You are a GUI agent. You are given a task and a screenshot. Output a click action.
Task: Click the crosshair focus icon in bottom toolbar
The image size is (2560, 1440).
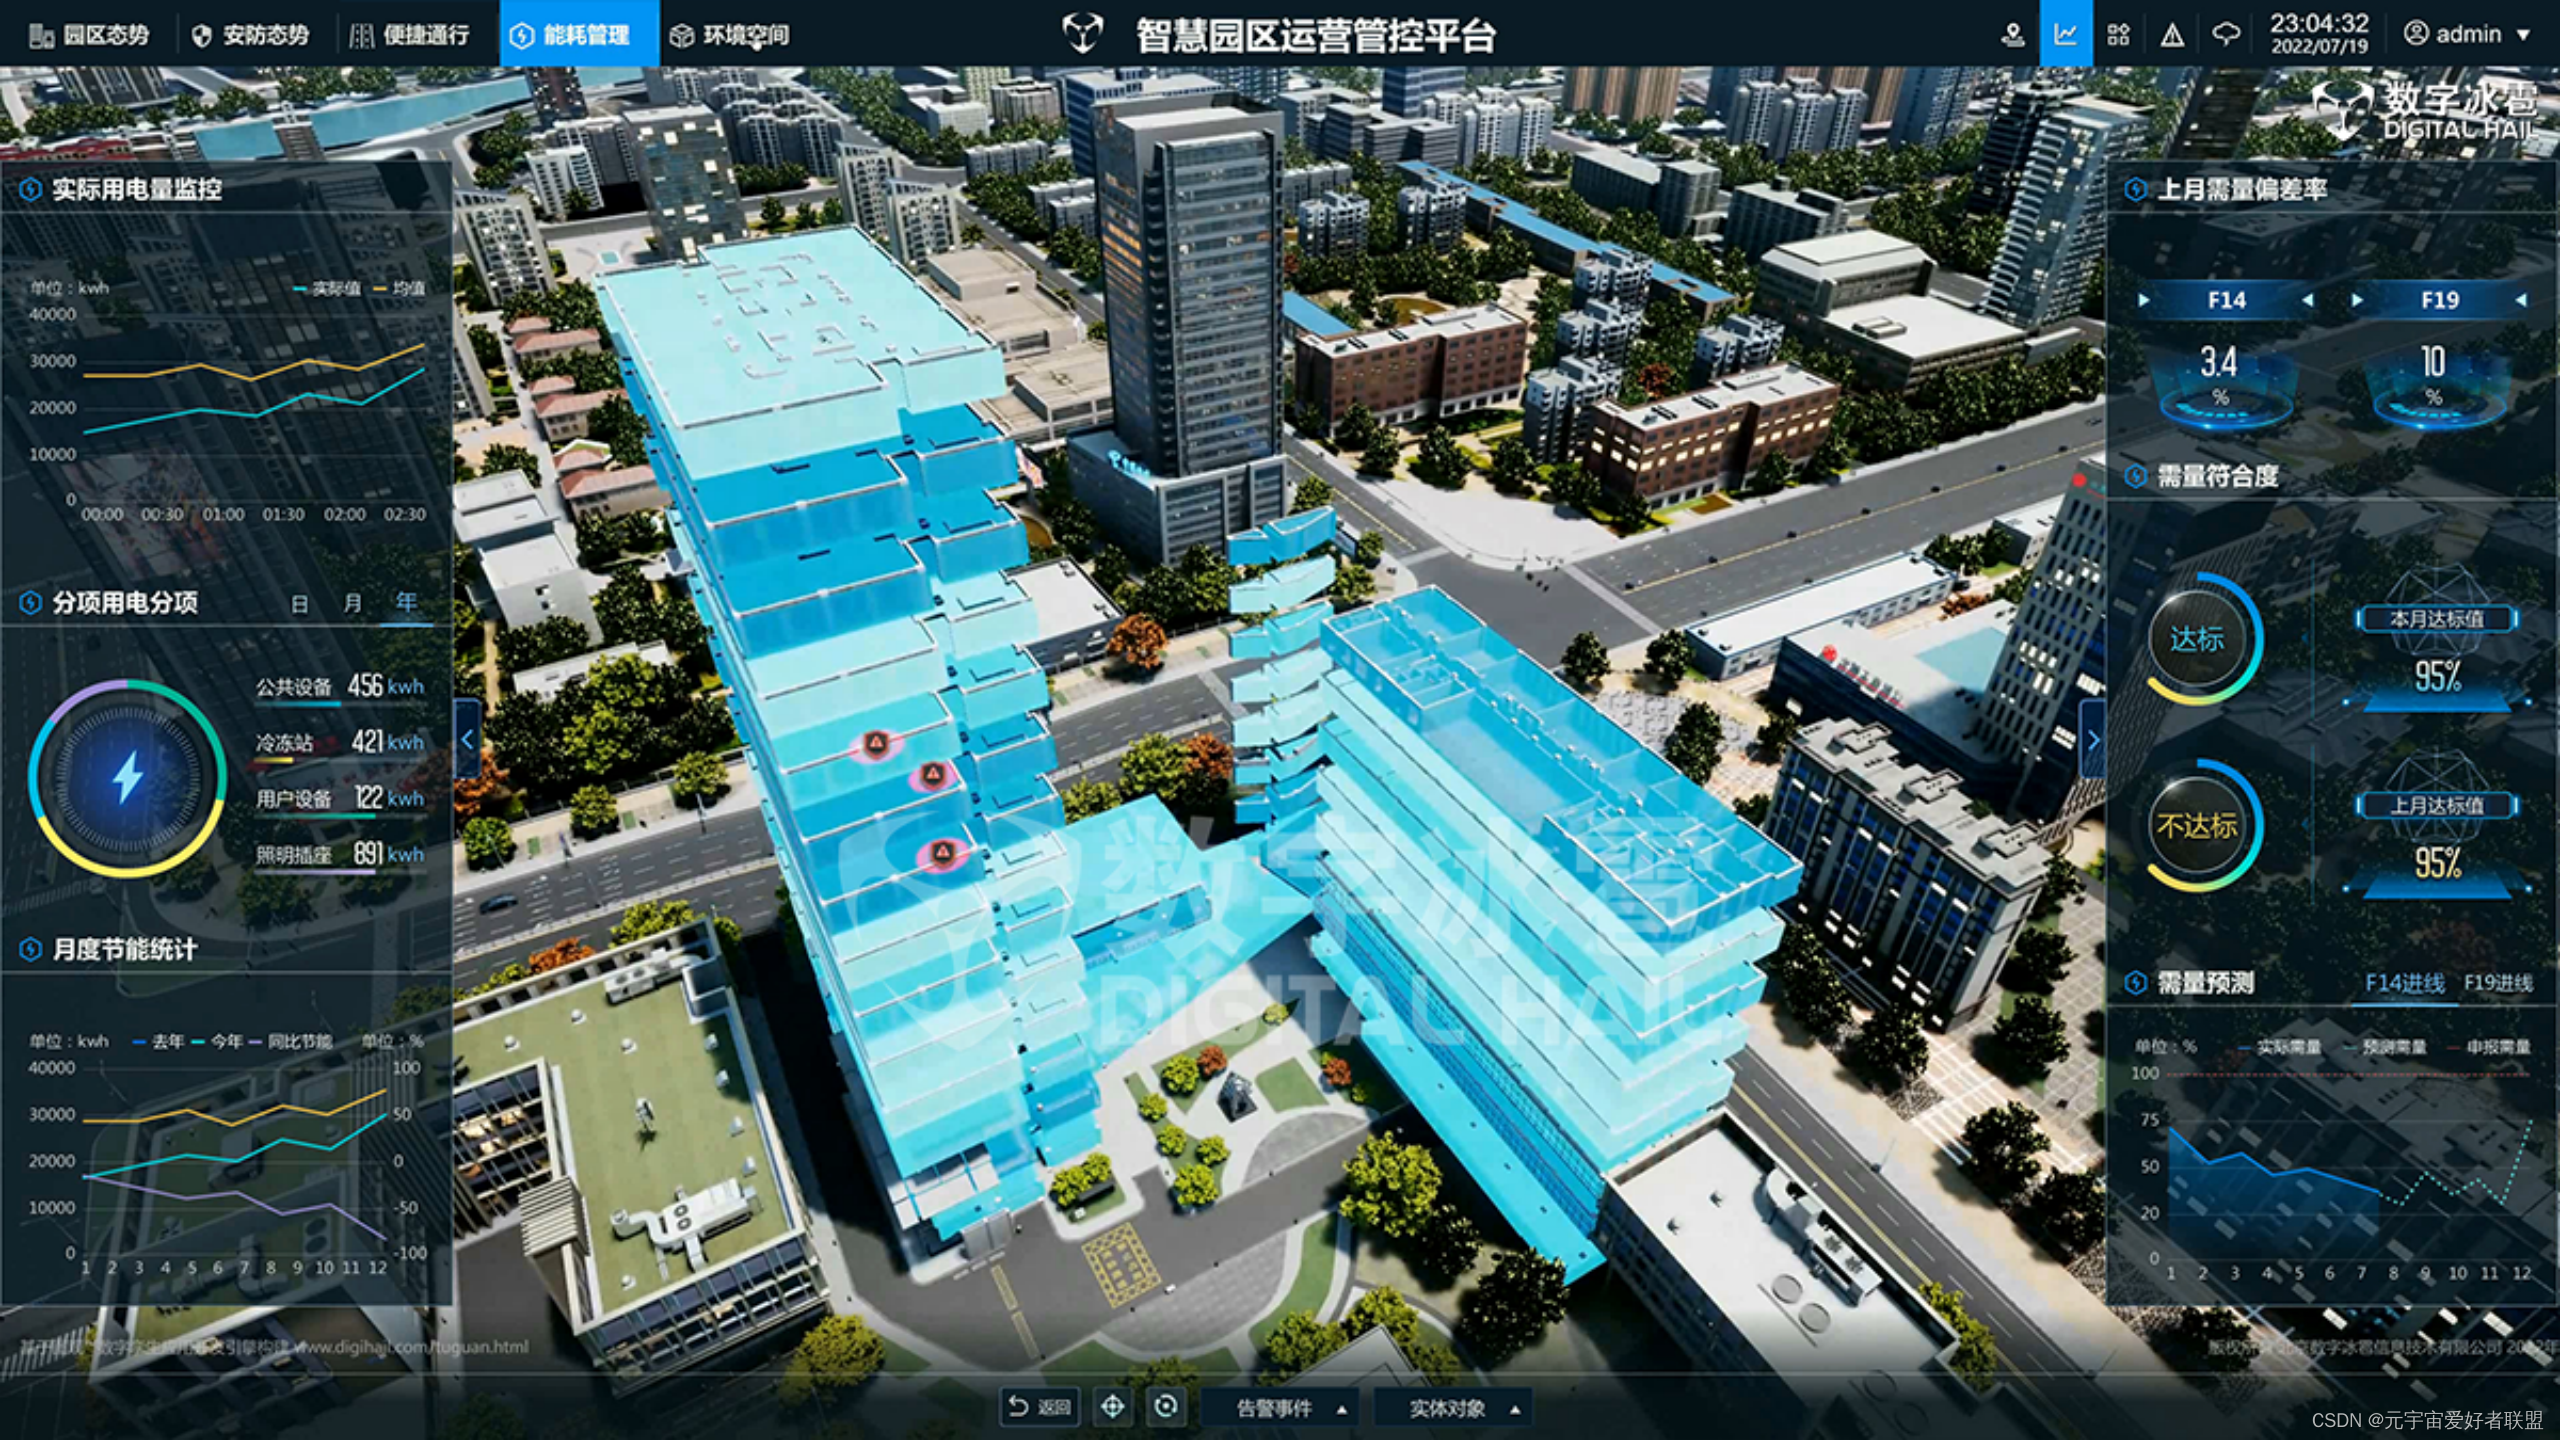click(x=1112, y=1407)
